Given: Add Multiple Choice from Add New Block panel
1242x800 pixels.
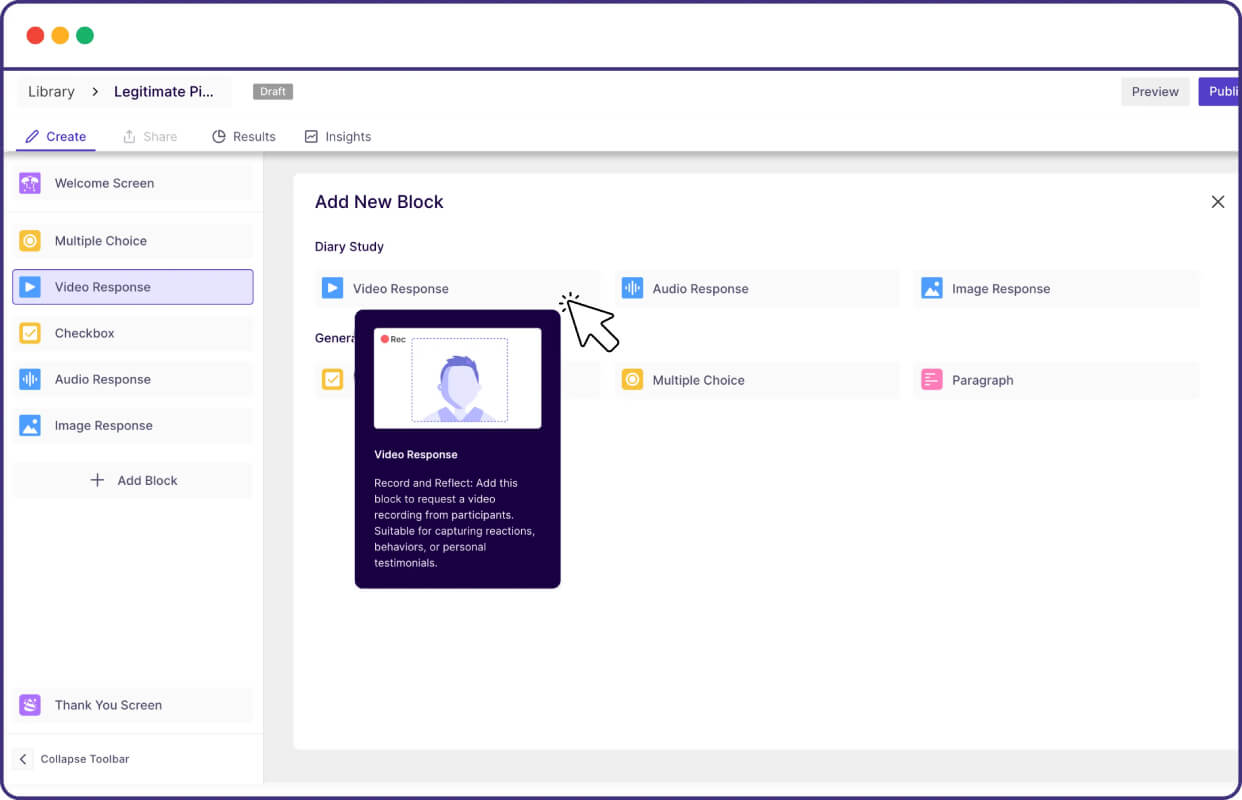Looking at the screenshot, I should (x=757, y=380).
